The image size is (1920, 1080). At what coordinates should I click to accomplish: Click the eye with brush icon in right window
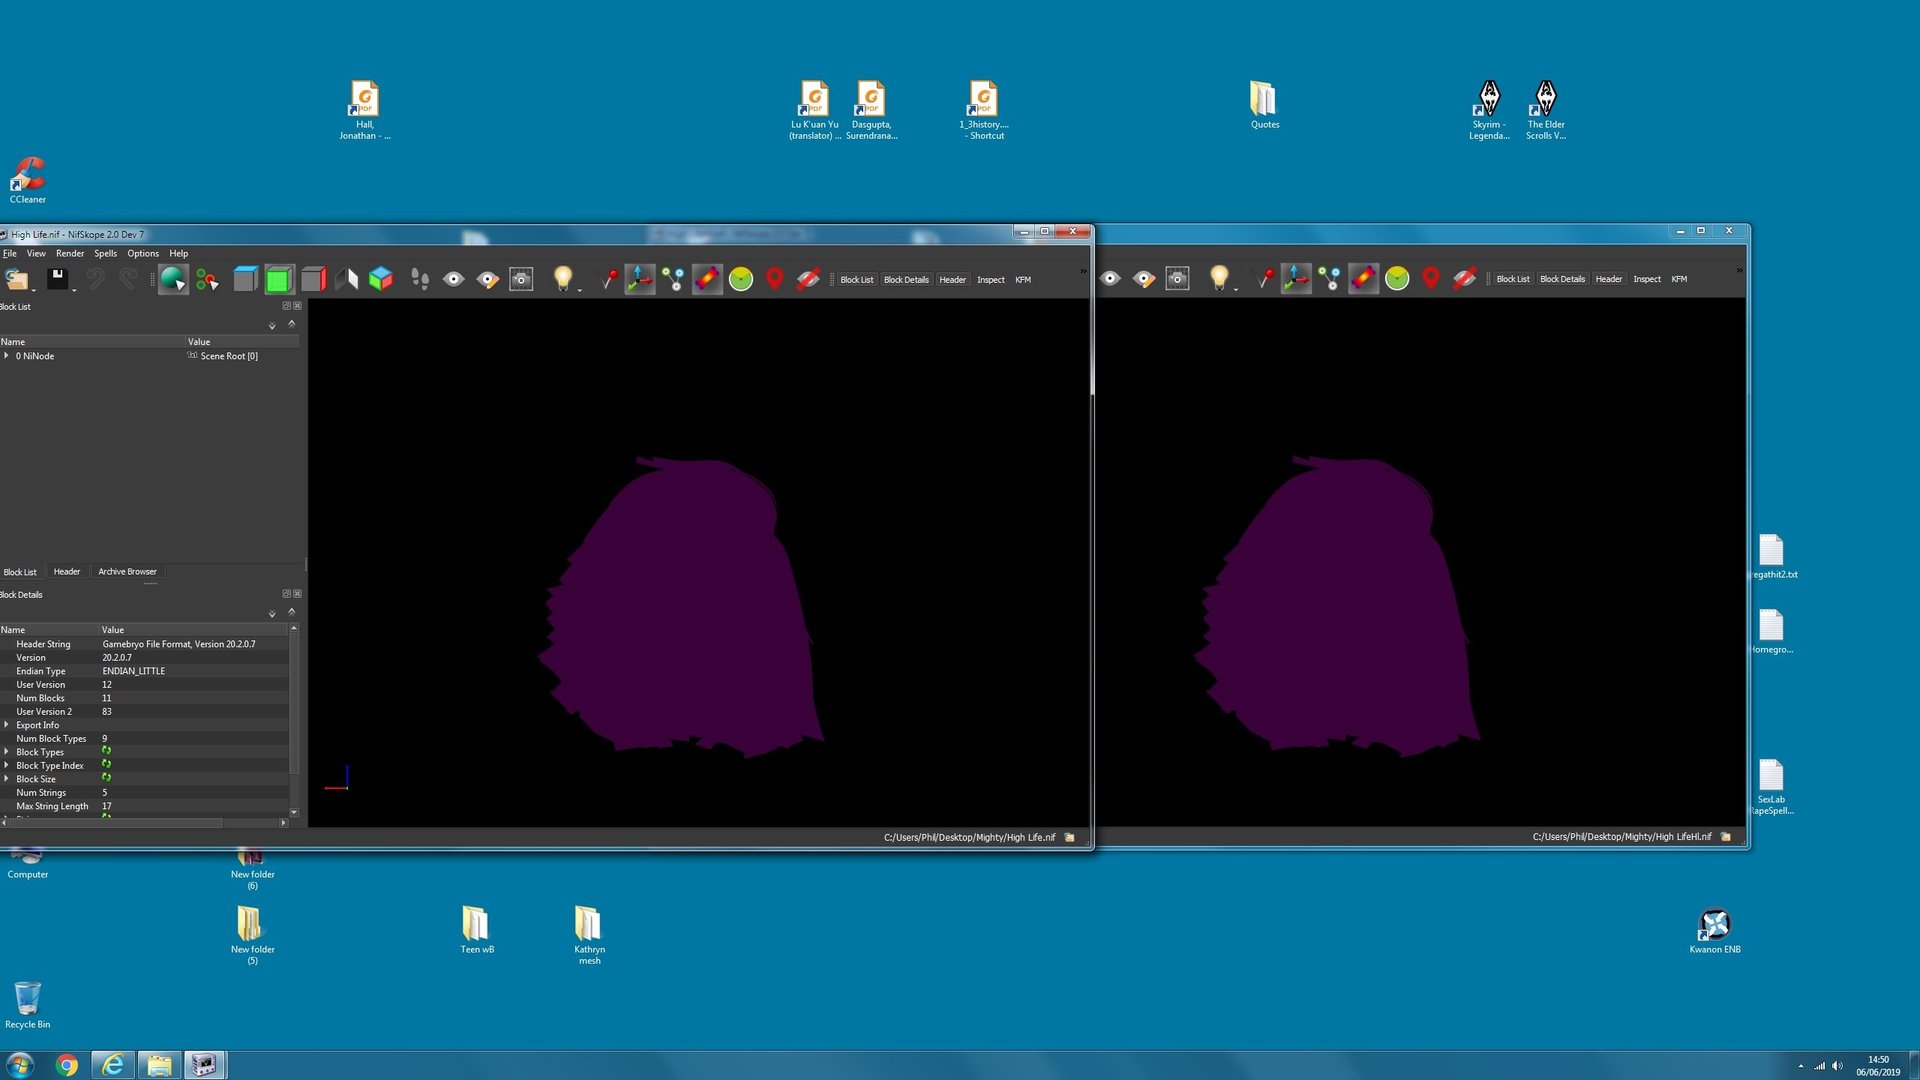[x=1144, y=279]
